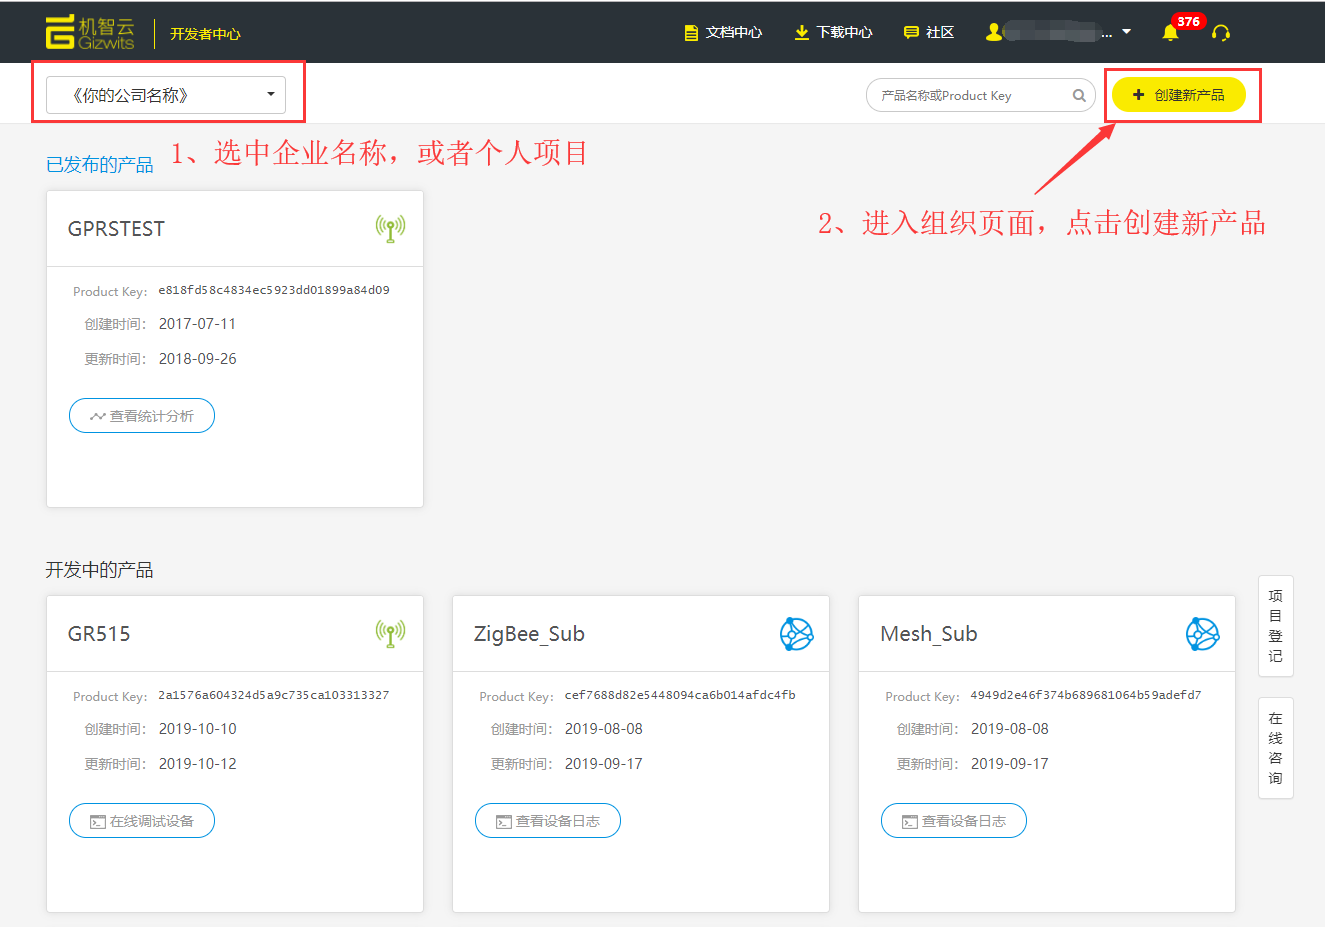
Task: Go to 下载中心 in the top navigation
Action: click(x=833, y=33)
